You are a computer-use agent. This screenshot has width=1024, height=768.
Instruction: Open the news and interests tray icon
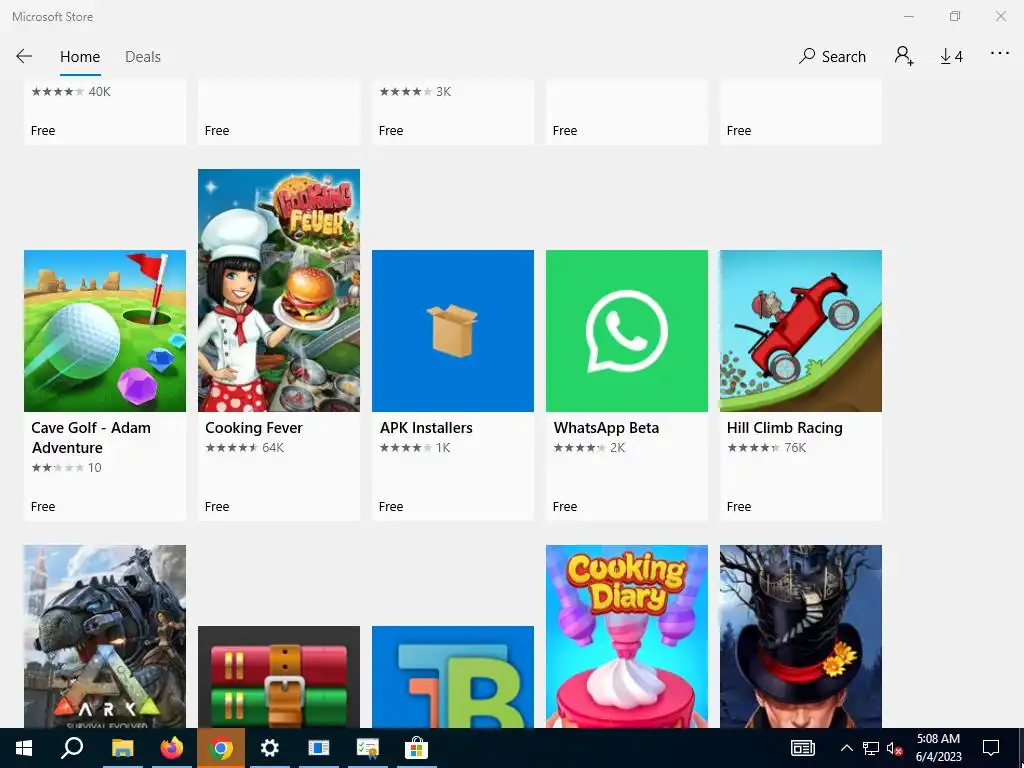pyautogui.click(x=803, y=748)
